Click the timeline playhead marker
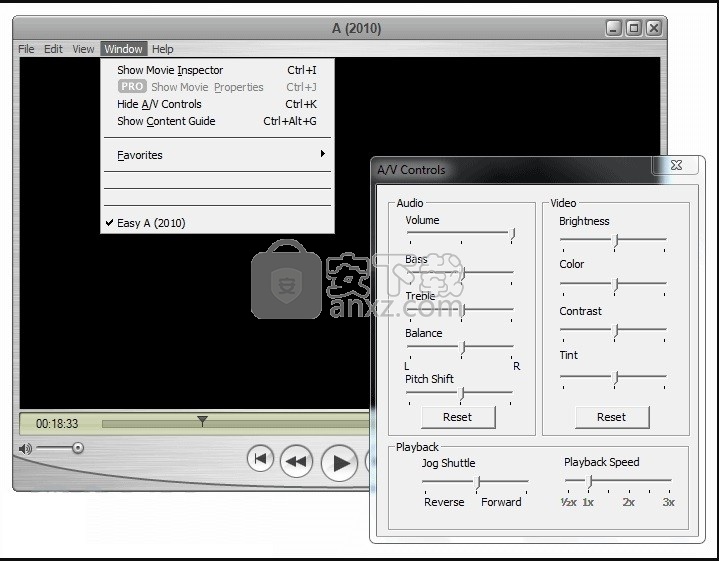Viewport: 719px width, 561px height. [x=202, y=420]
